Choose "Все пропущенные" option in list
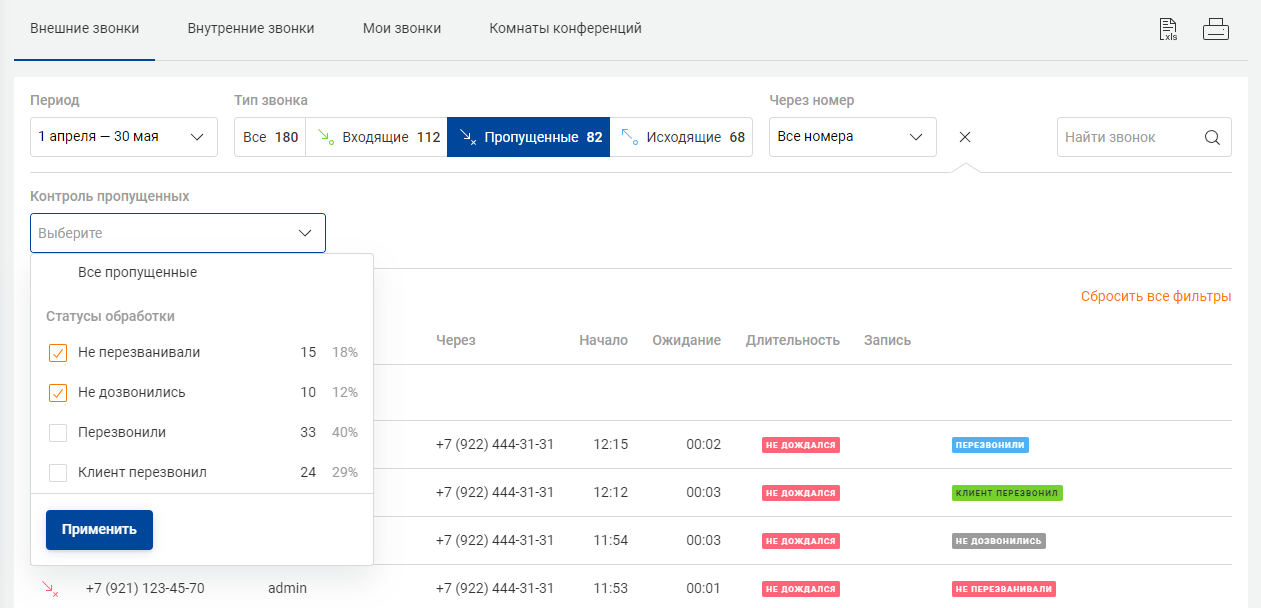The image size is (1261, 608). coord(137,272)
